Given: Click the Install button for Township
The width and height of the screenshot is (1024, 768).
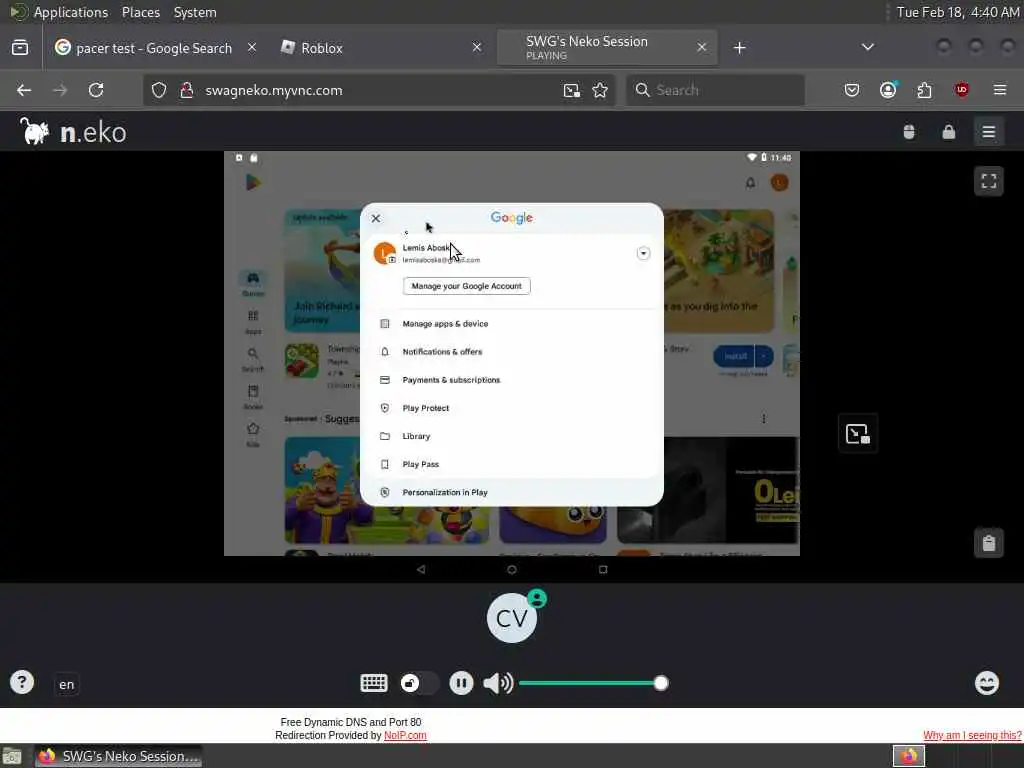Looking at the screenshot, I should click(735, 357).
